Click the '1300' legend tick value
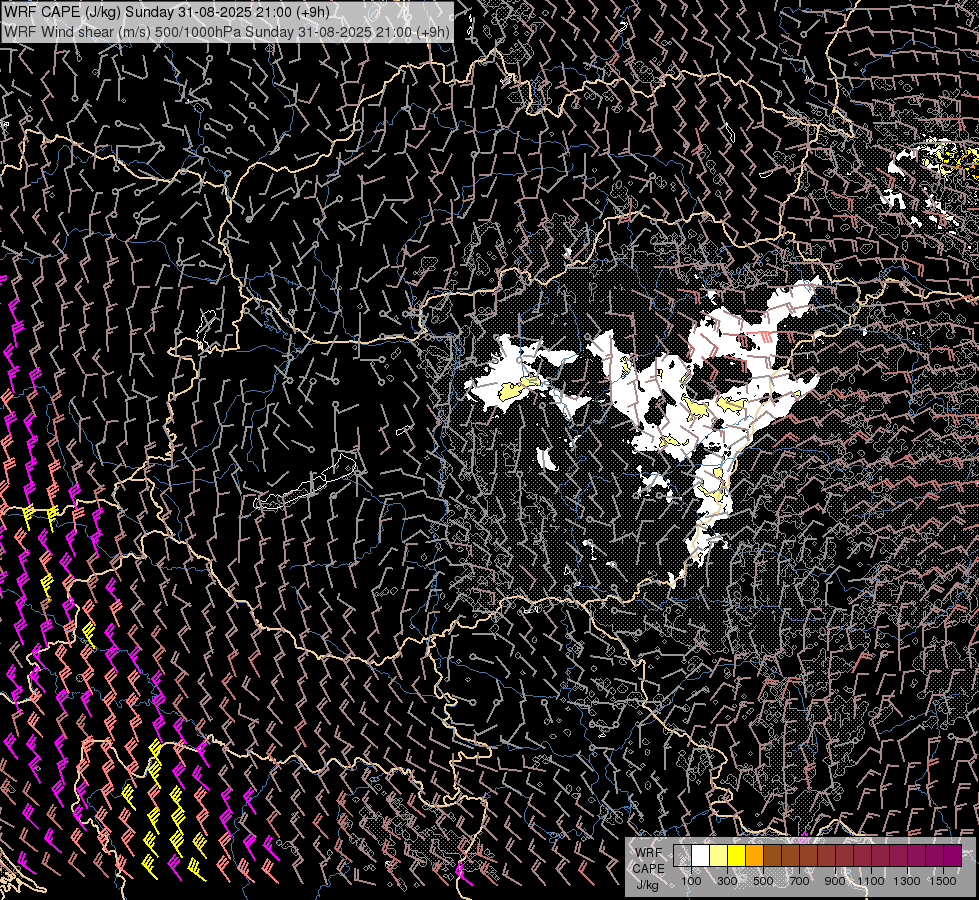This screenshot has width=979, height=900. pyautogui.click(x=907, y=881)
